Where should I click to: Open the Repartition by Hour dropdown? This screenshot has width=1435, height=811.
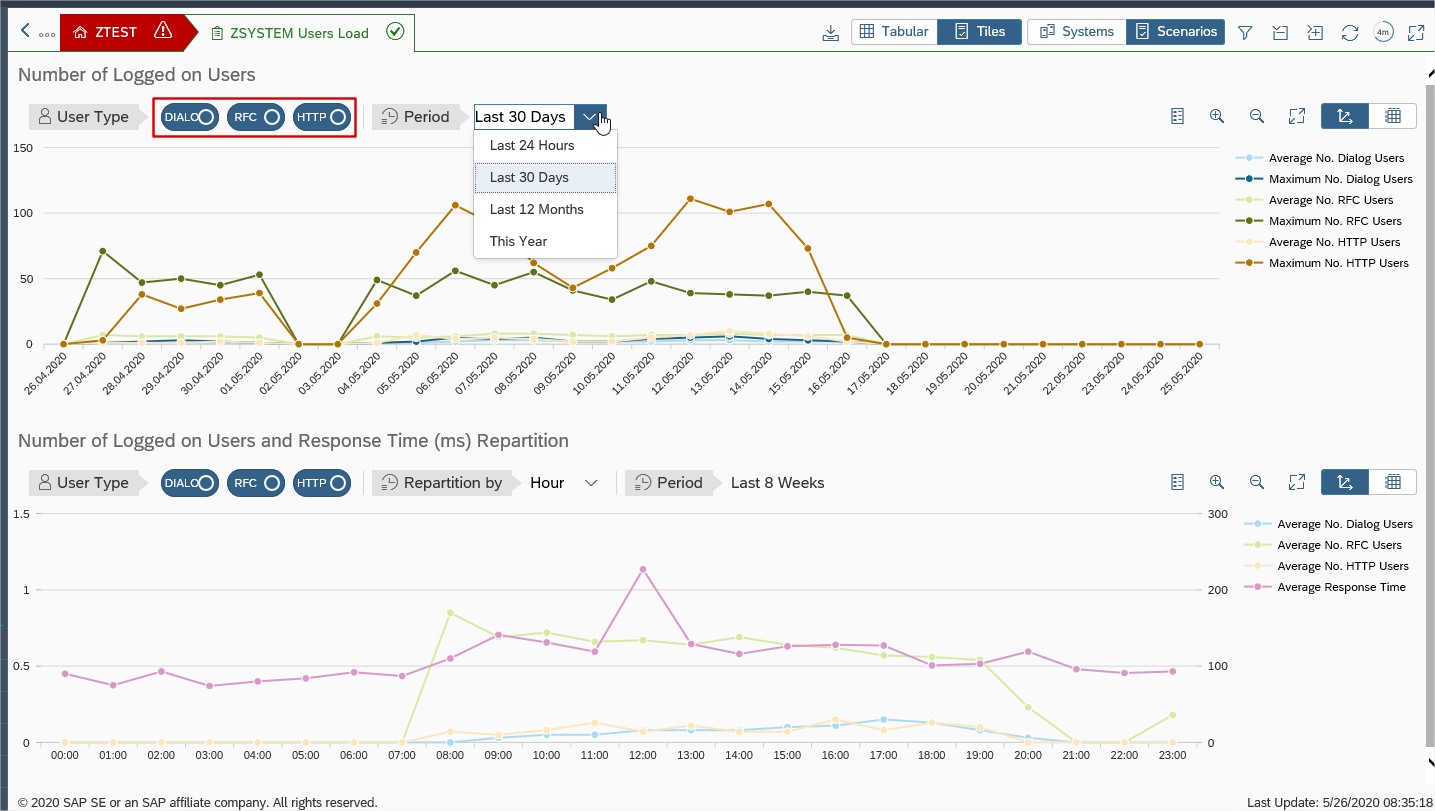coord(590,483)
